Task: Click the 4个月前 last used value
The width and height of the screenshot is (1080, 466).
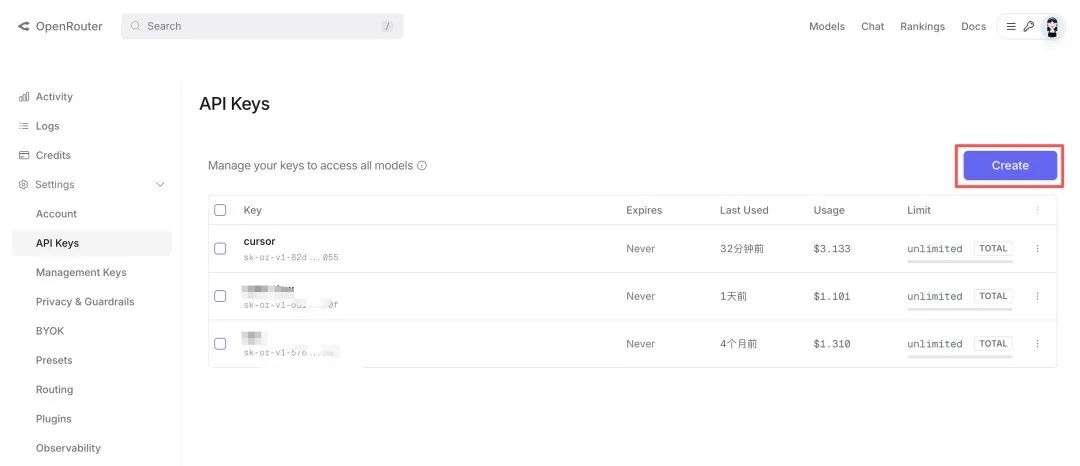Action: click(738, 343)
